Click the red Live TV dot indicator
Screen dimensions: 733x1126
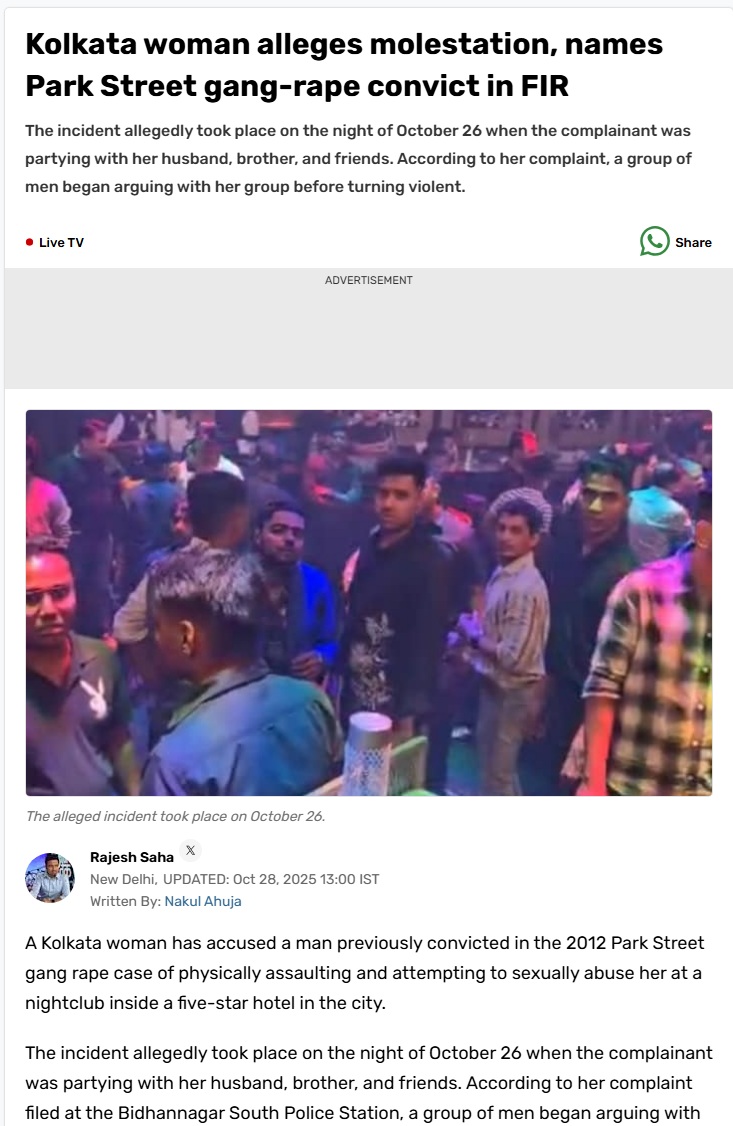29,242
